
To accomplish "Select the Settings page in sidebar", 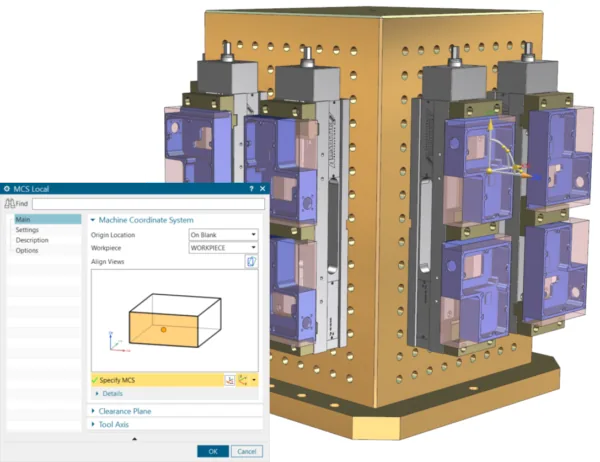I will point(27,230).
